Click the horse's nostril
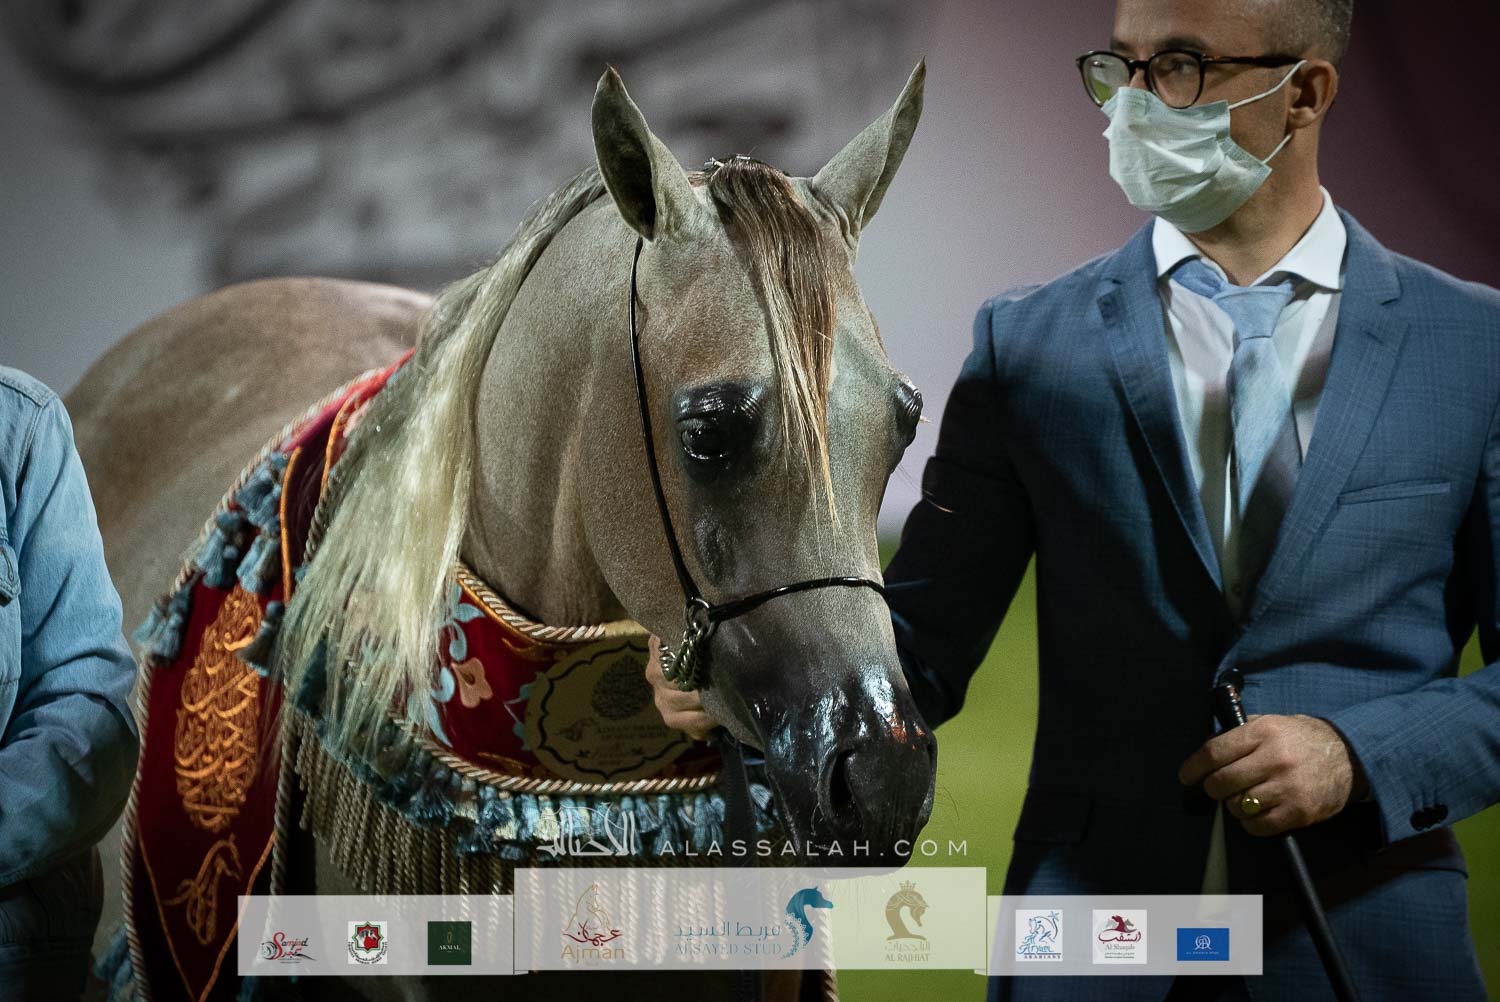Screen dimensions: 1500x1002 (x=846, y=777)
